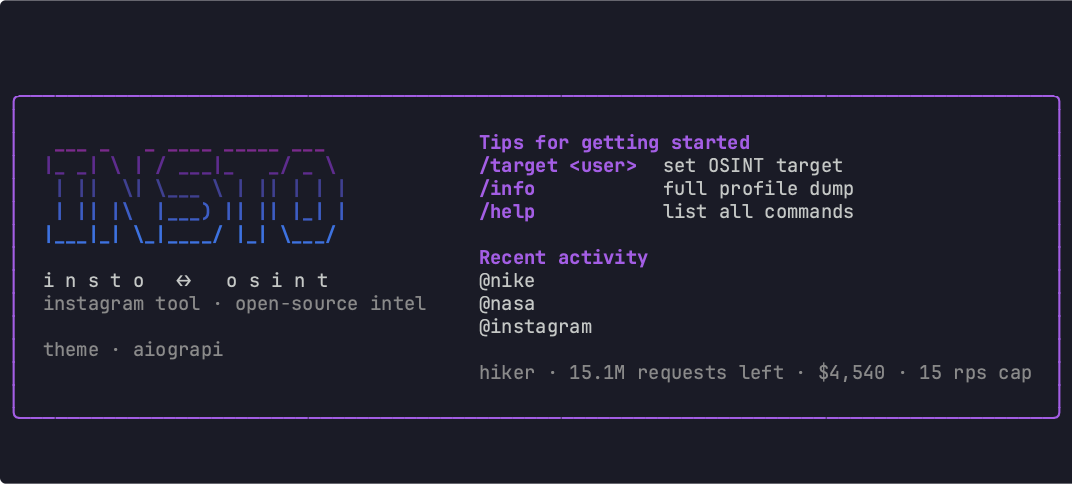Open the @nasa recent activity entry
This screenshot has height=484, width=1072.
tap(507, 304)
